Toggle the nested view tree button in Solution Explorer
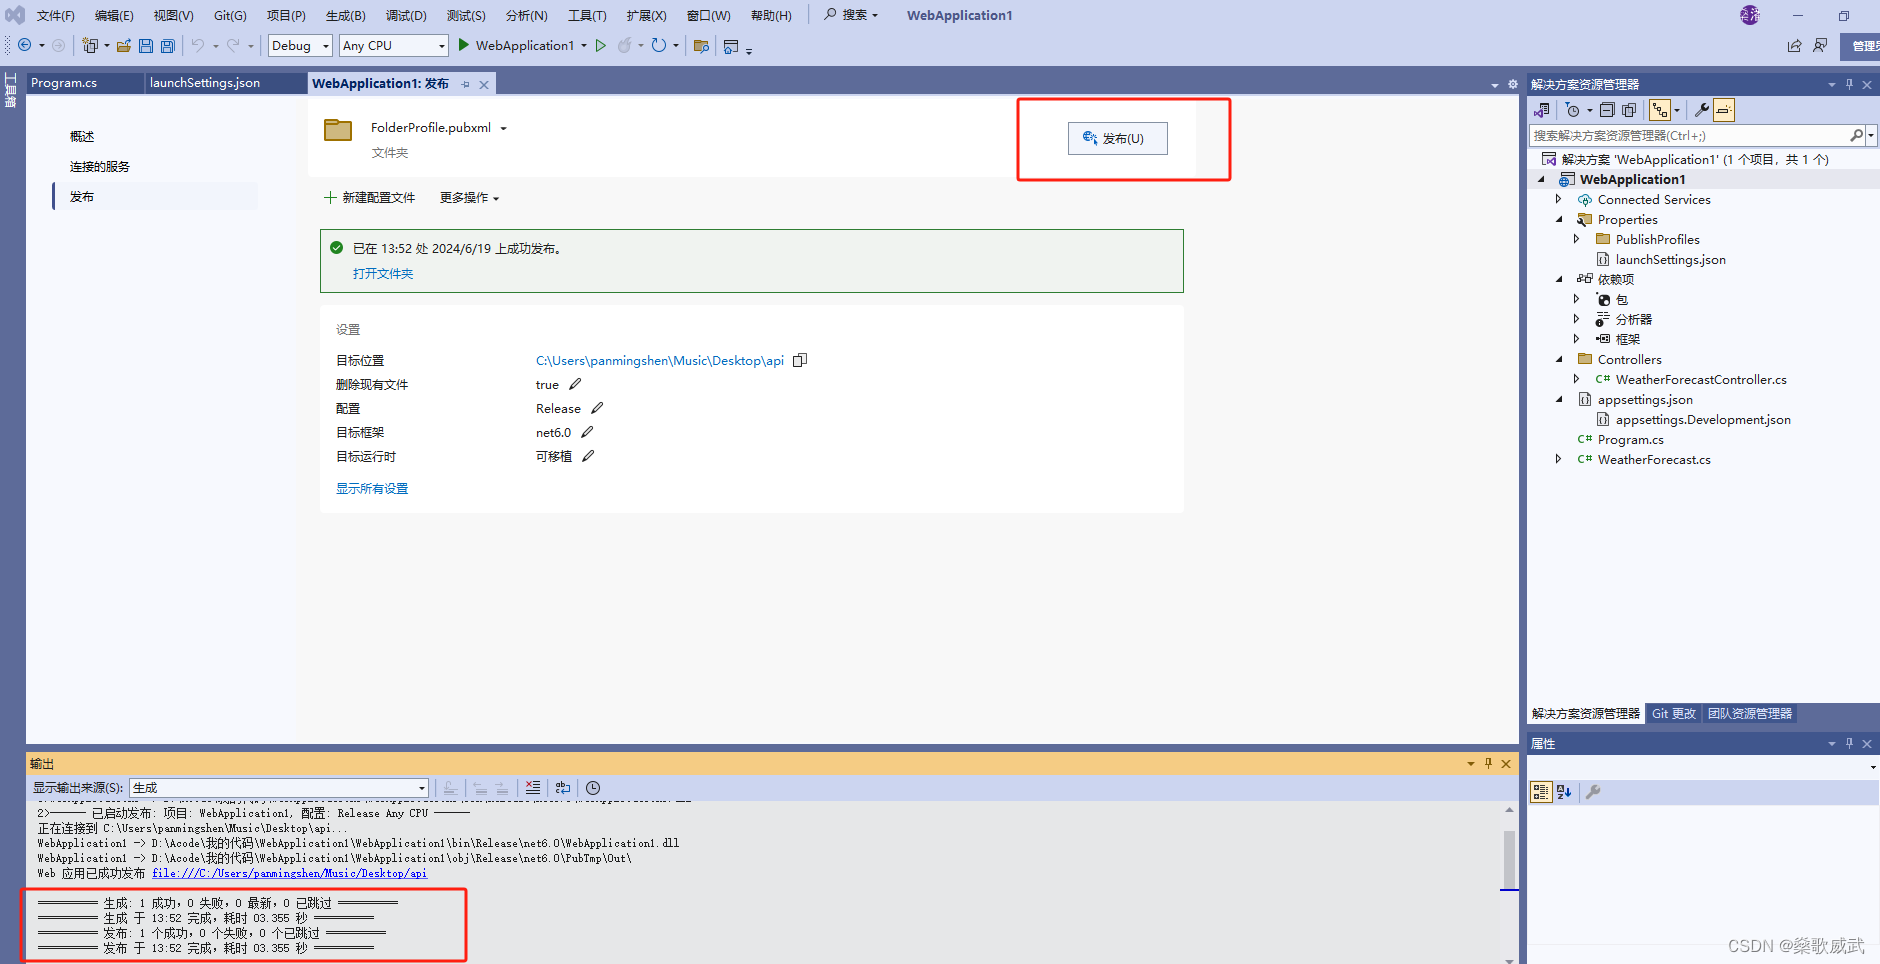Screen dimensions: 1880x964 click(x=1660, y=110)
